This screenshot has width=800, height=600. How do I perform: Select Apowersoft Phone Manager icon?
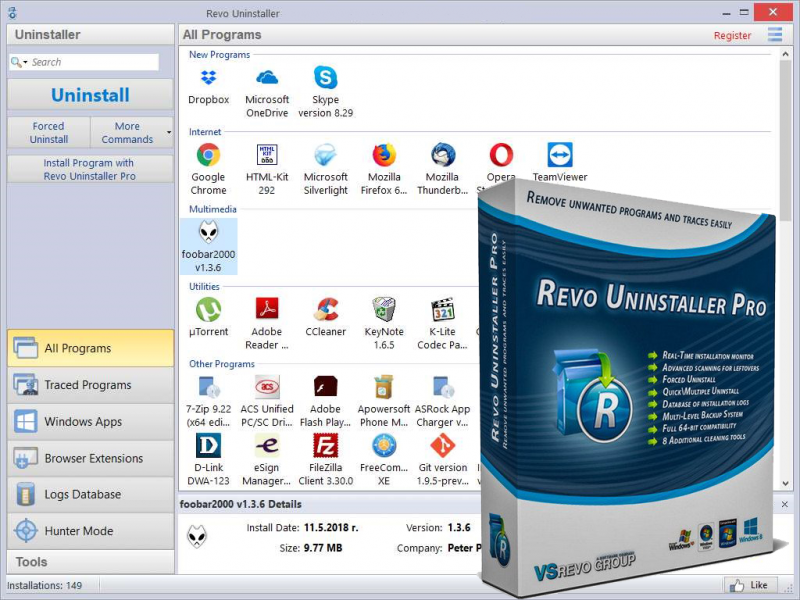pos(384,387)
